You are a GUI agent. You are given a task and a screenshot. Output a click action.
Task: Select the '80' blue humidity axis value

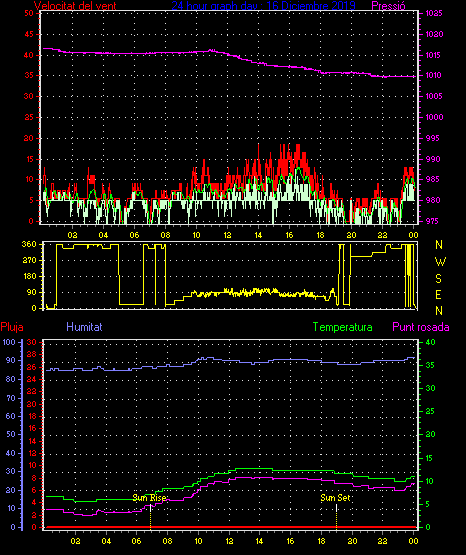click(x=11, y=379)
